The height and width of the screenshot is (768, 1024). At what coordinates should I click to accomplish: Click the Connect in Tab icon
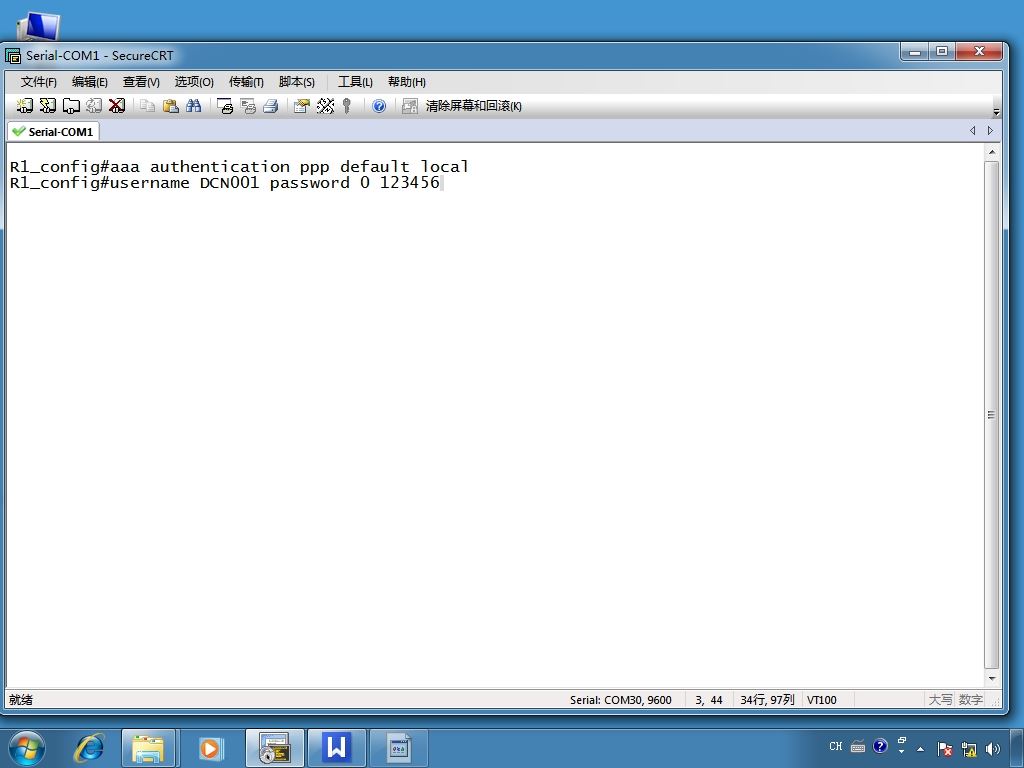[71, 106]
